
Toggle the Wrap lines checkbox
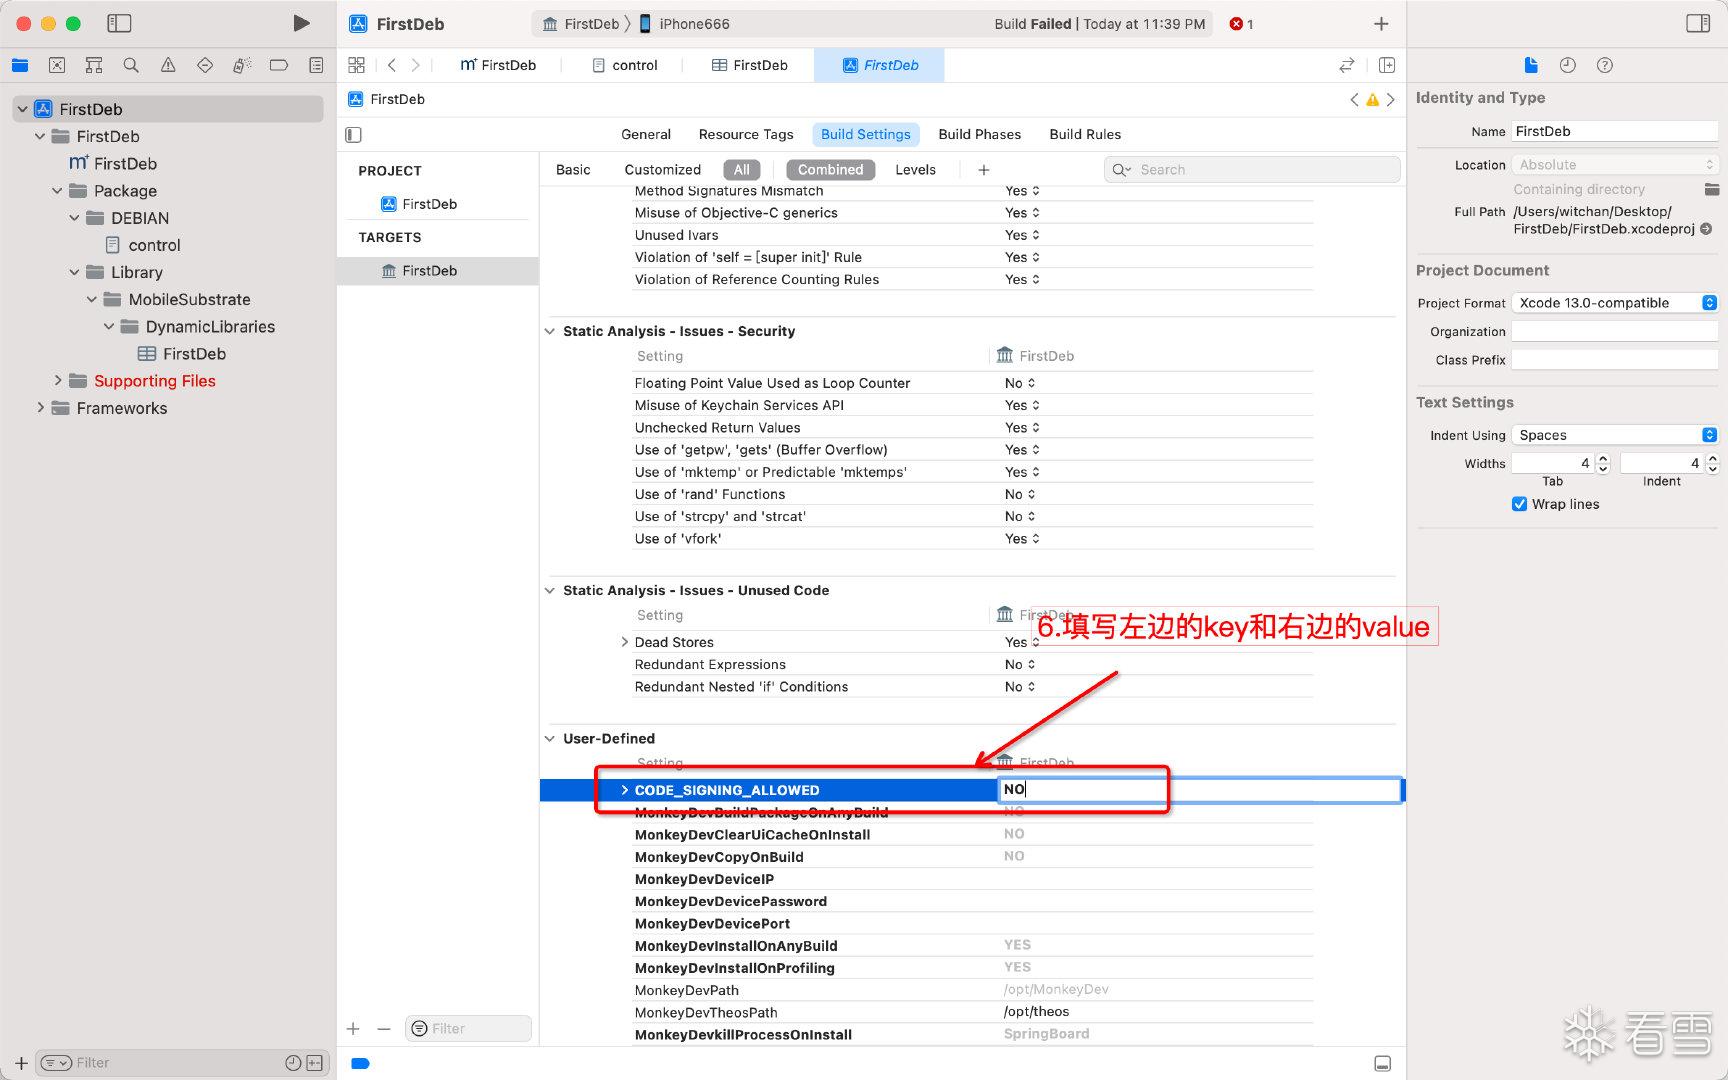point(1519,504)
